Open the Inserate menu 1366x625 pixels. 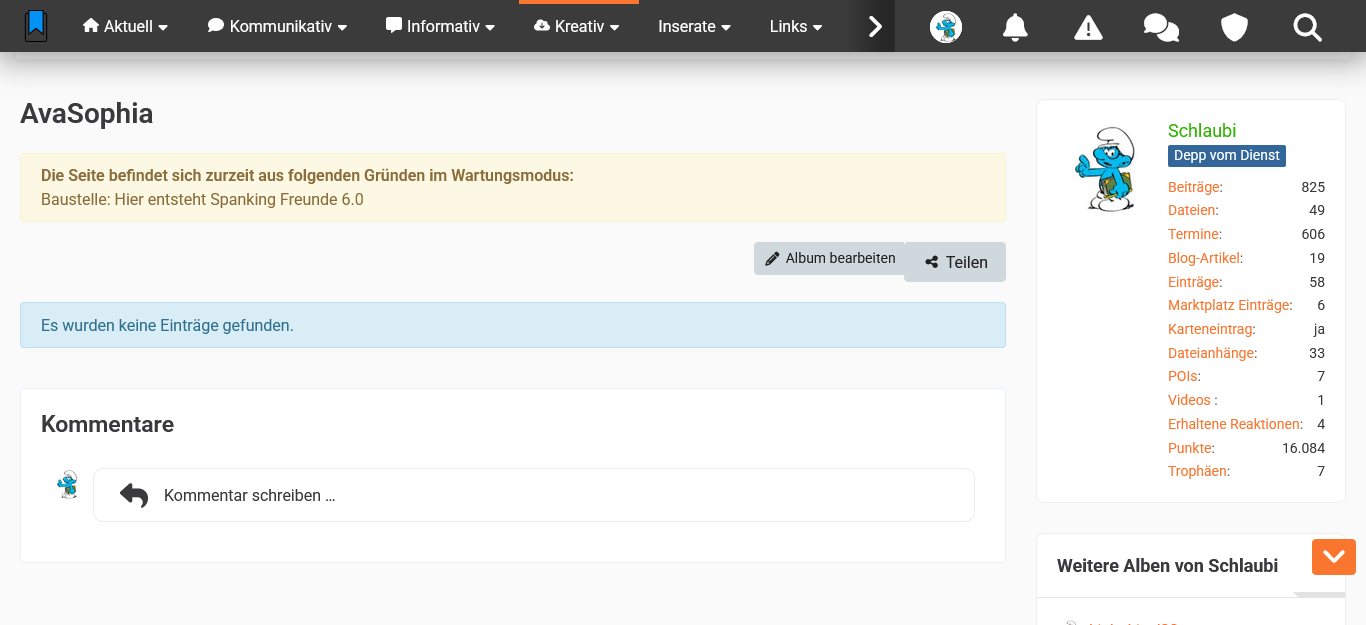pyautogui.click(x=694, y=27)
